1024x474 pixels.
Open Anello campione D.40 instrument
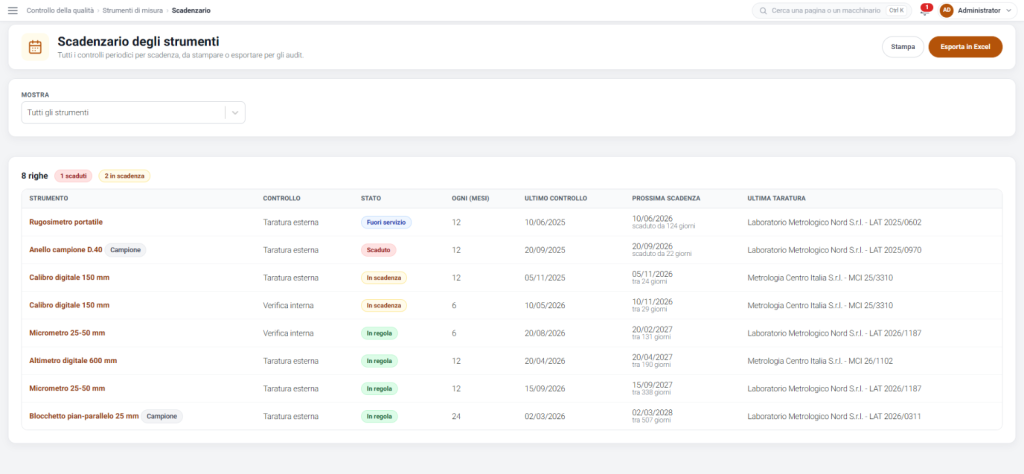point(66,249)
